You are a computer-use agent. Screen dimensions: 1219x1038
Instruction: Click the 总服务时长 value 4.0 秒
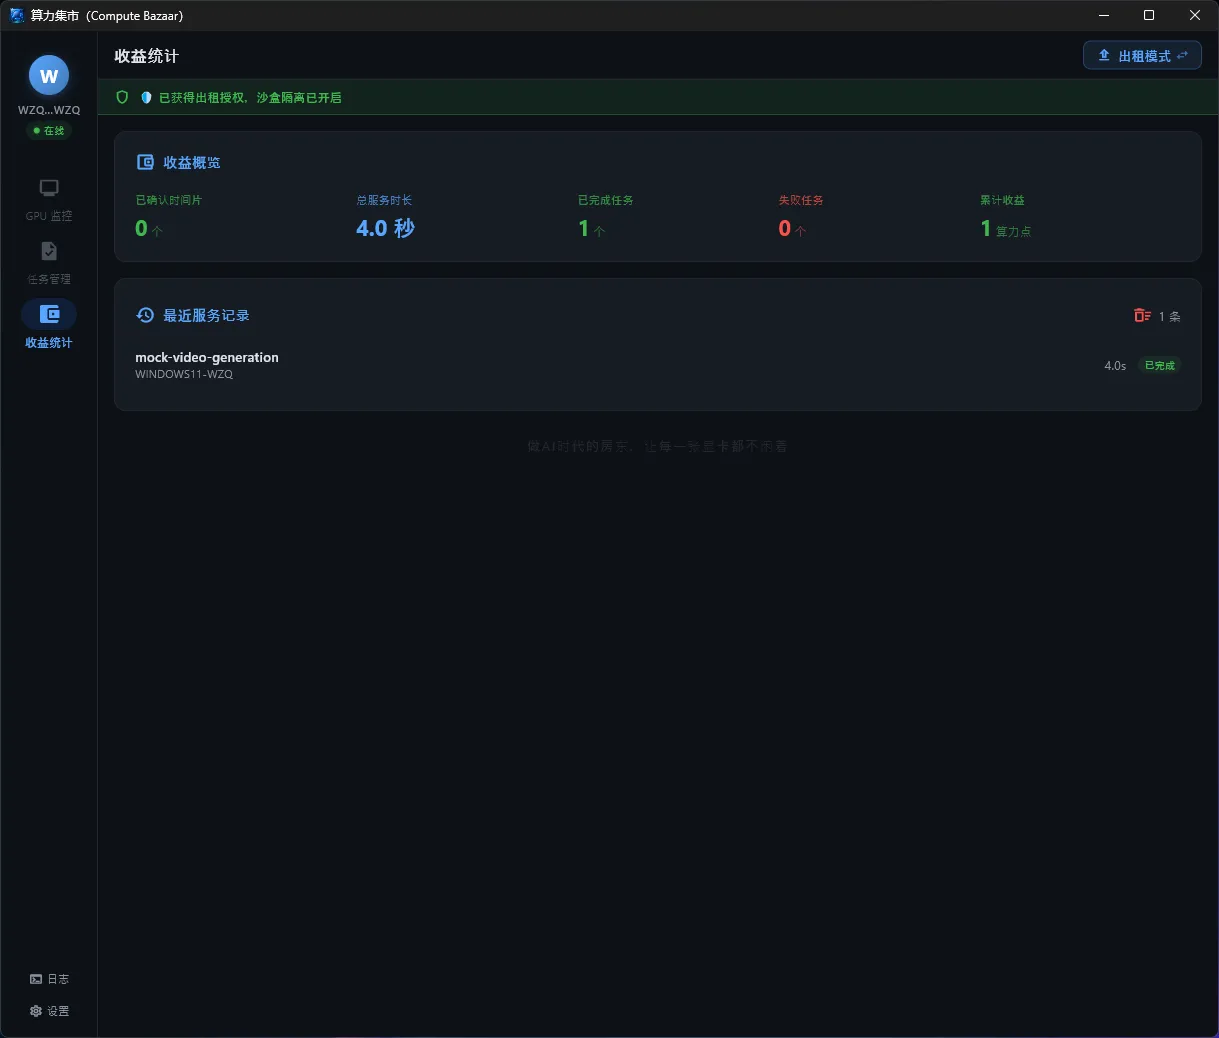pos(385,228)
